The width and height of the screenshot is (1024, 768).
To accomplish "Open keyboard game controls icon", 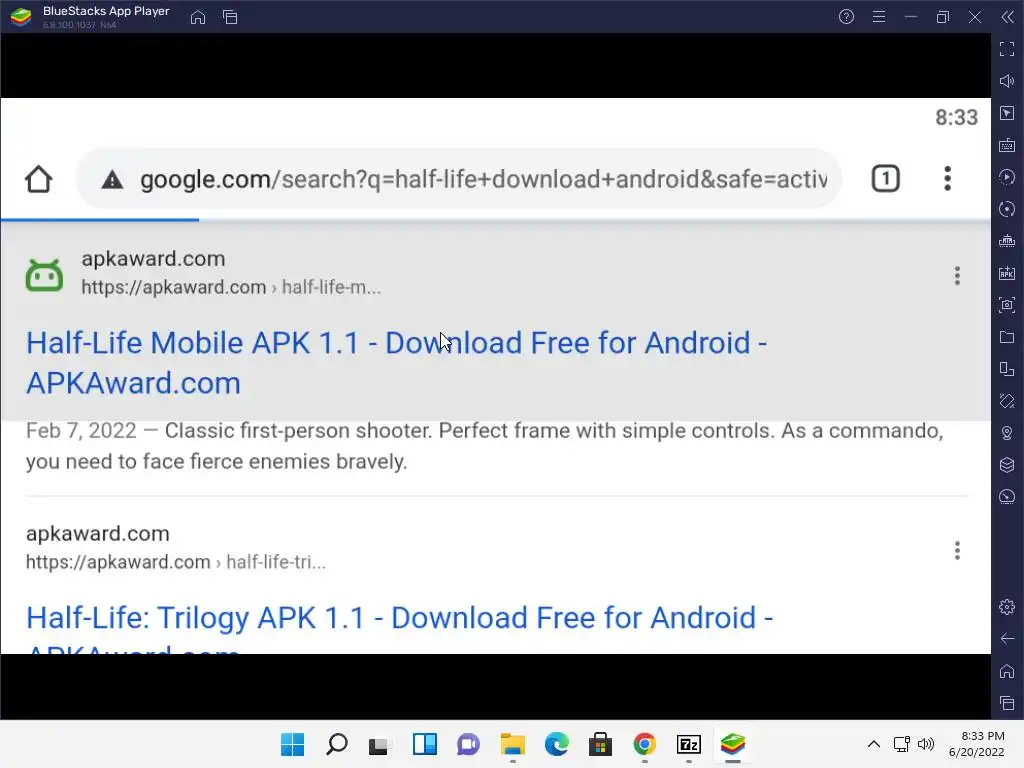I will 1007,145.
